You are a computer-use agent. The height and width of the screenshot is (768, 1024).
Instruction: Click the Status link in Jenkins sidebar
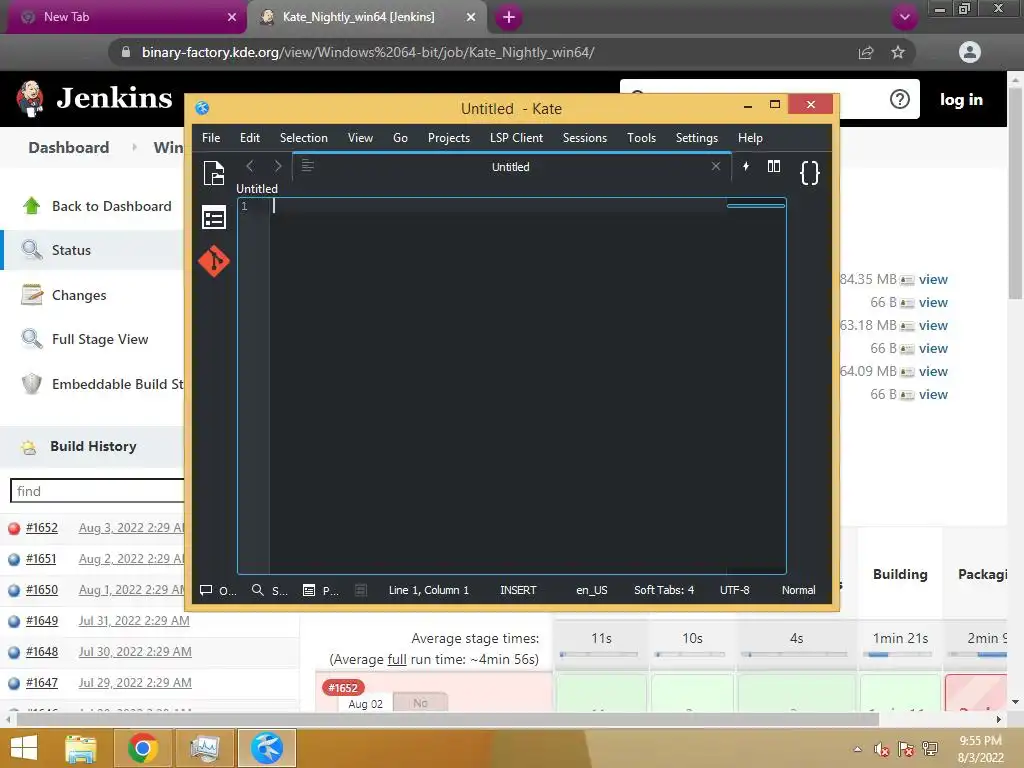click(71, 250)
